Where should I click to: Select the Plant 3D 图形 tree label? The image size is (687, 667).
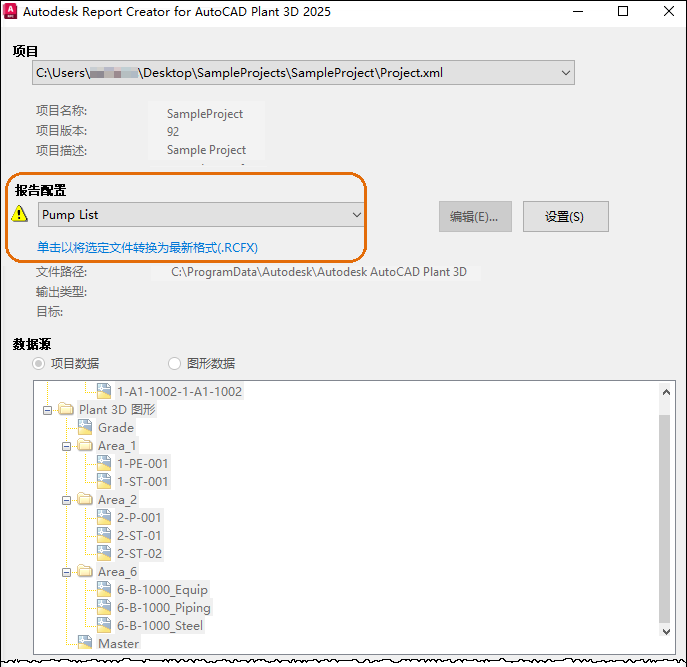click(117, 409)
